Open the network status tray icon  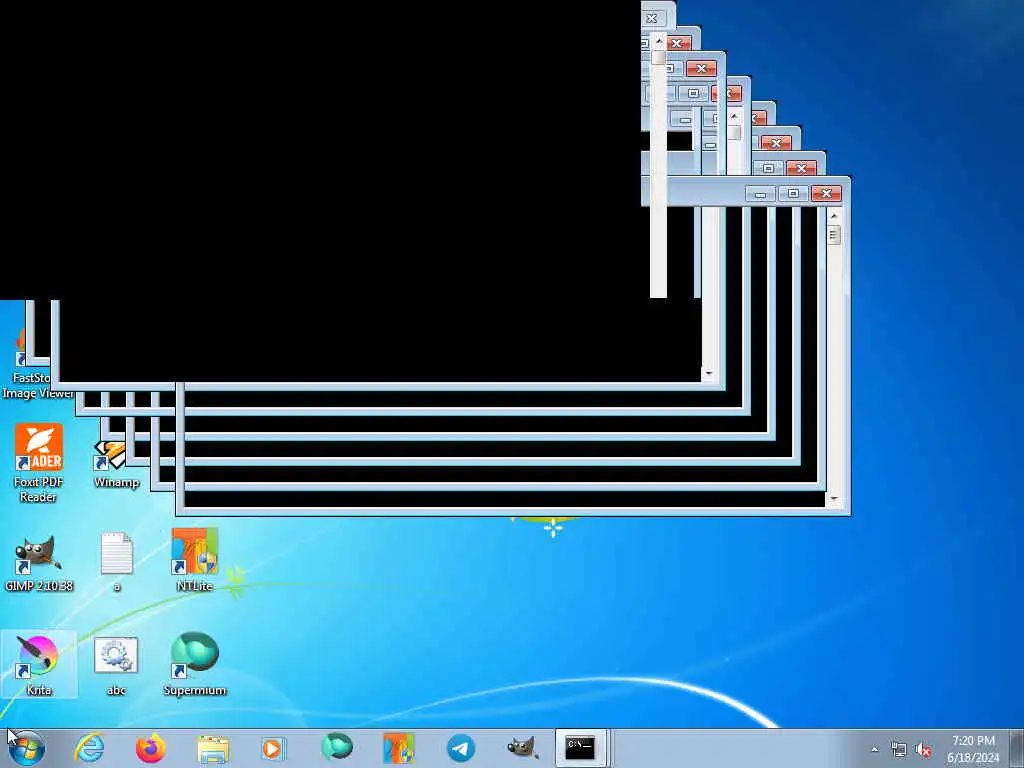(x=899, y=750)
